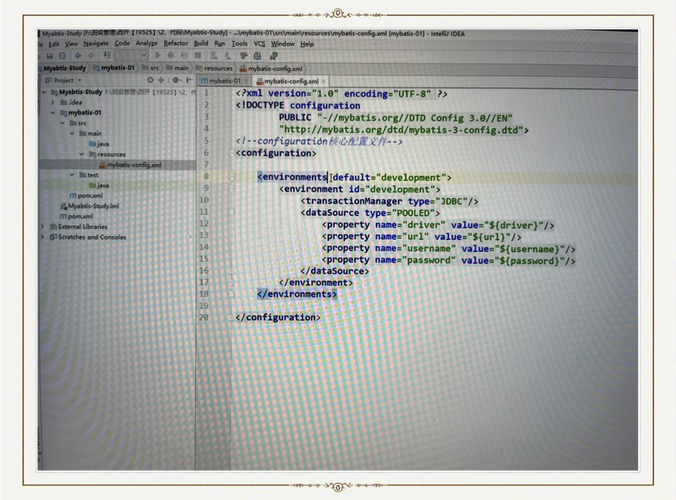Image resolution: width=676 pixels, height=500 pixels.
Task: Fold the environment tag at line 9
Action: point(232,188)
